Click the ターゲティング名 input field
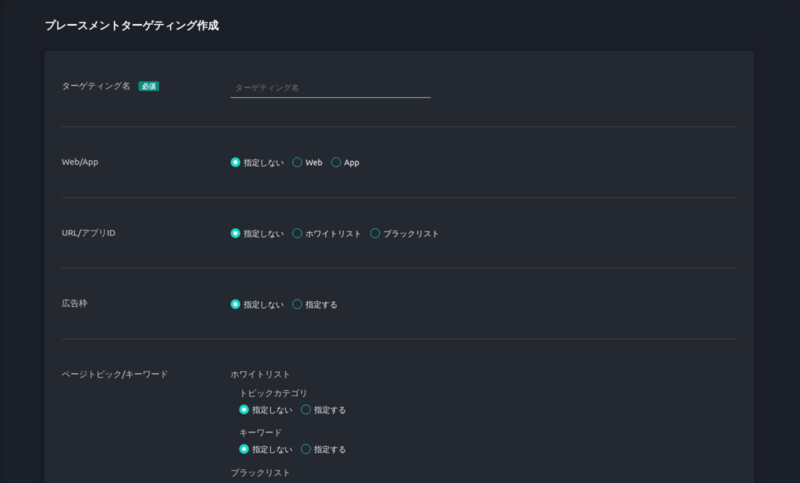 (x=330, y=88)
